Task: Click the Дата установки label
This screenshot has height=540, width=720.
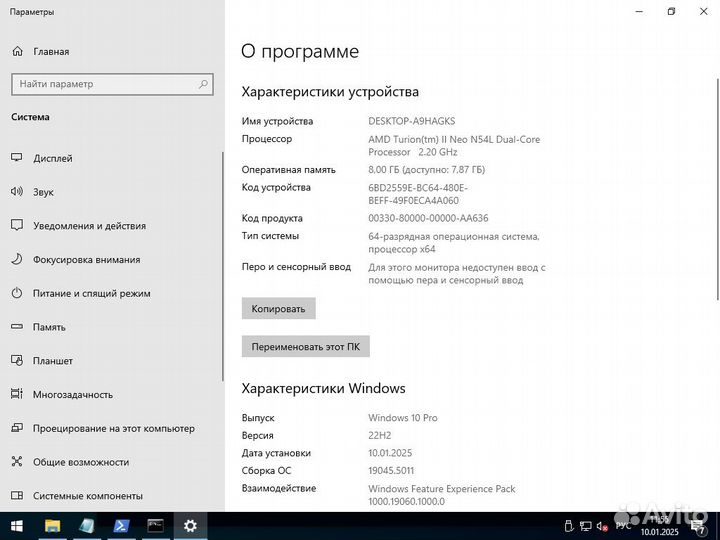Action: tap(276, 453)
